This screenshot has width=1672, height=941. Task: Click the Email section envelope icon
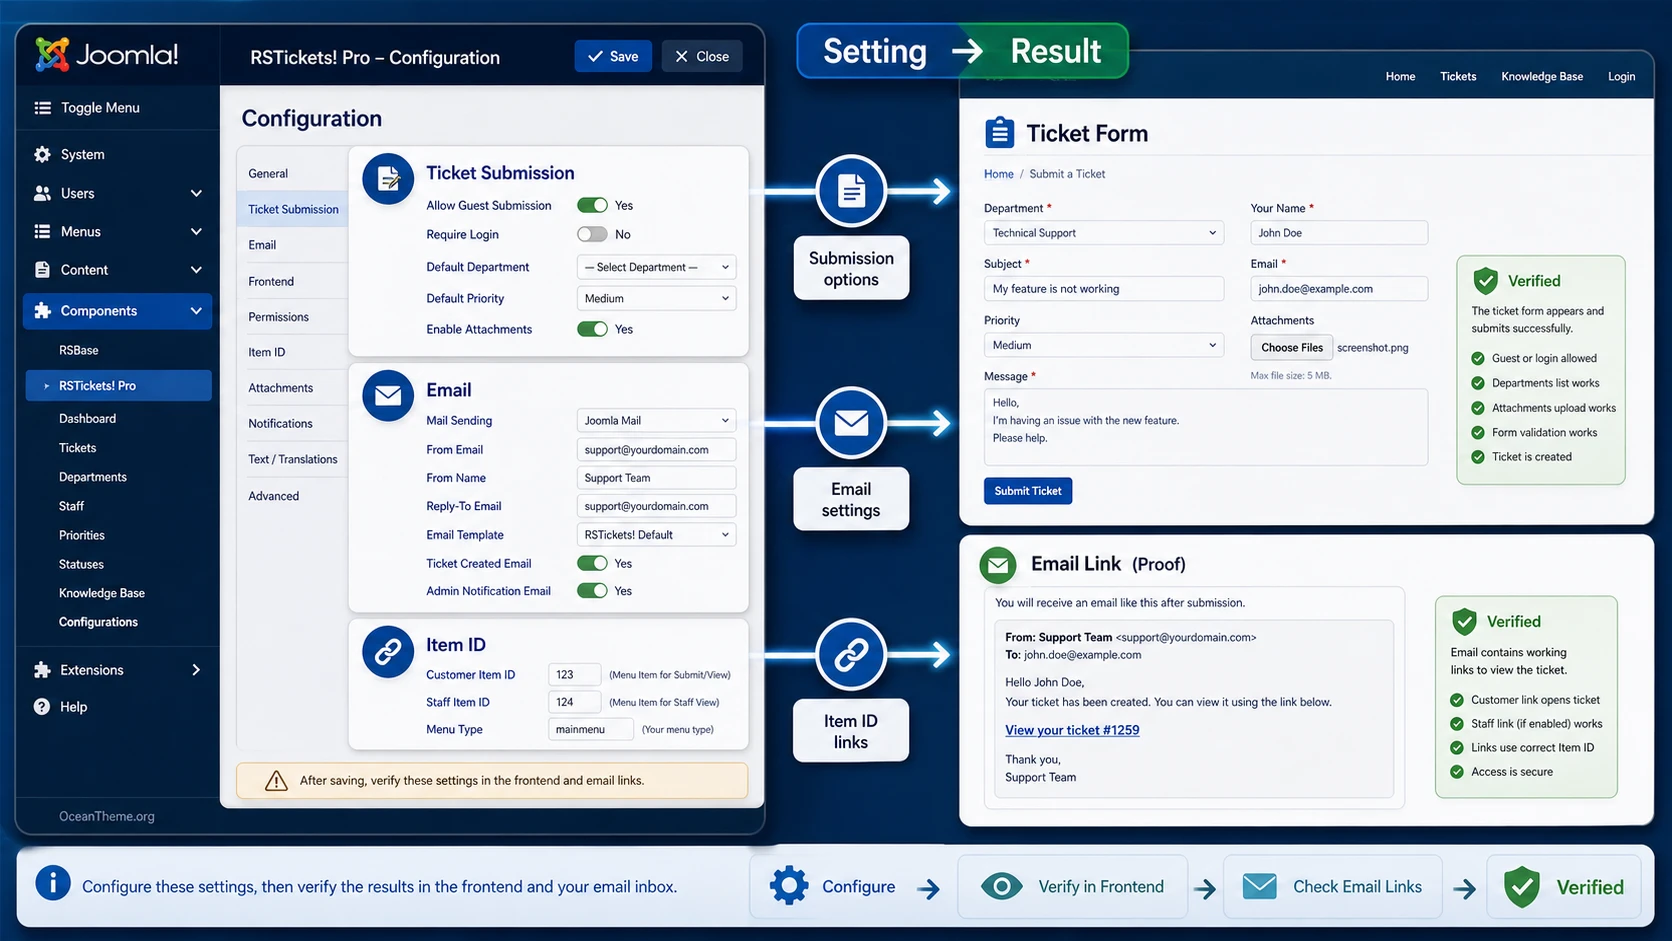(x=388, y=396)
